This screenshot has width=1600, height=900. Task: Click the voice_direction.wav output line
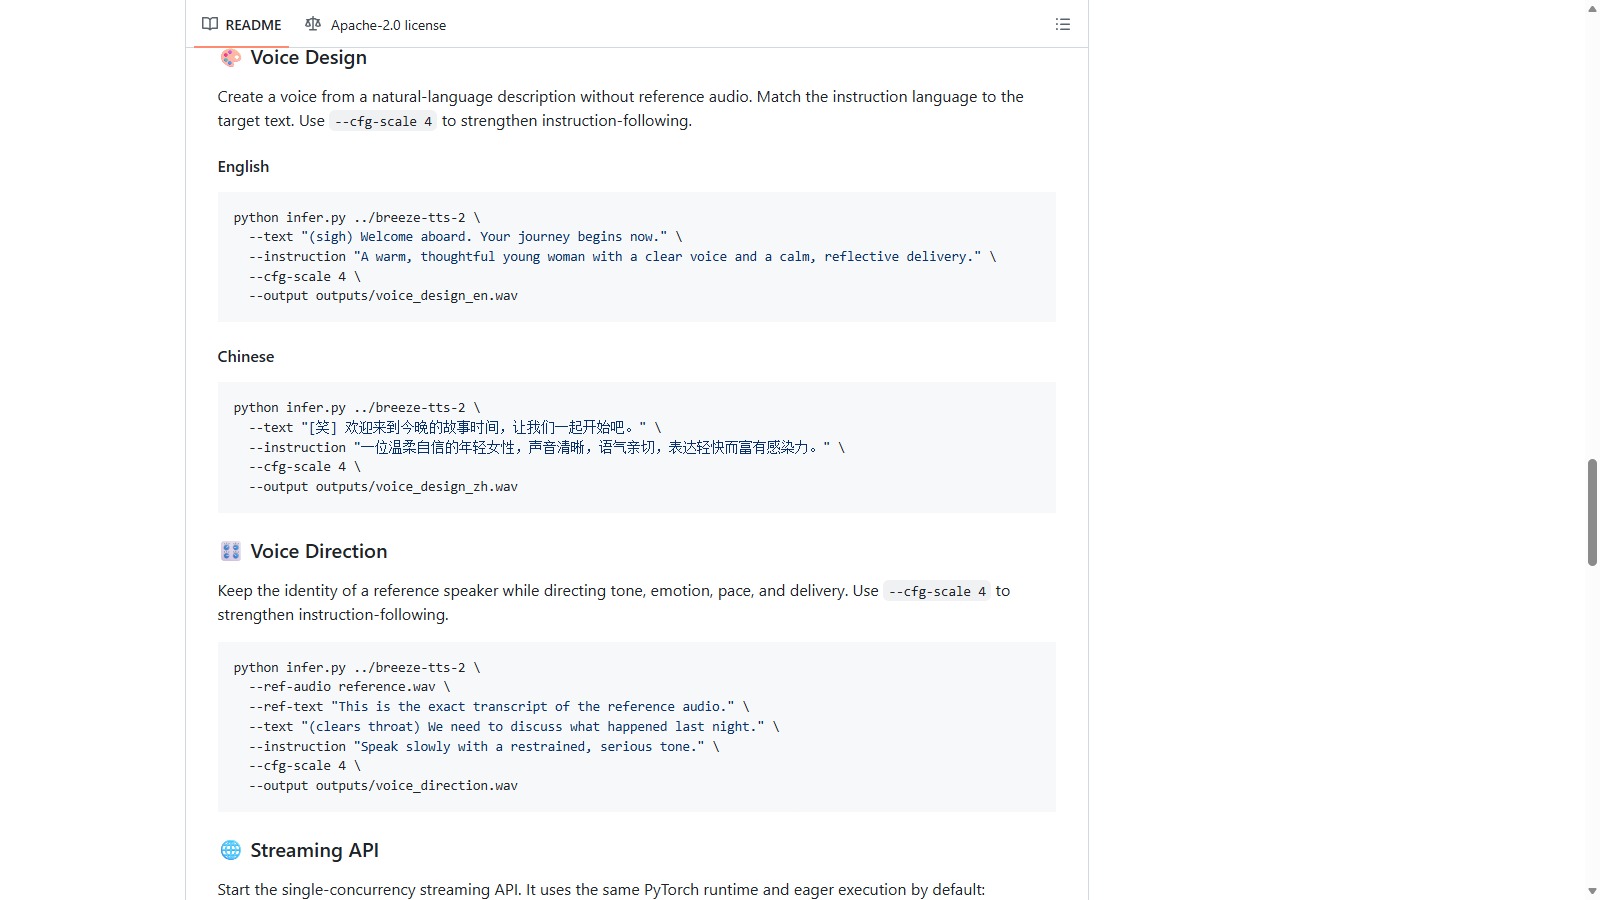[x=383, y=786]
